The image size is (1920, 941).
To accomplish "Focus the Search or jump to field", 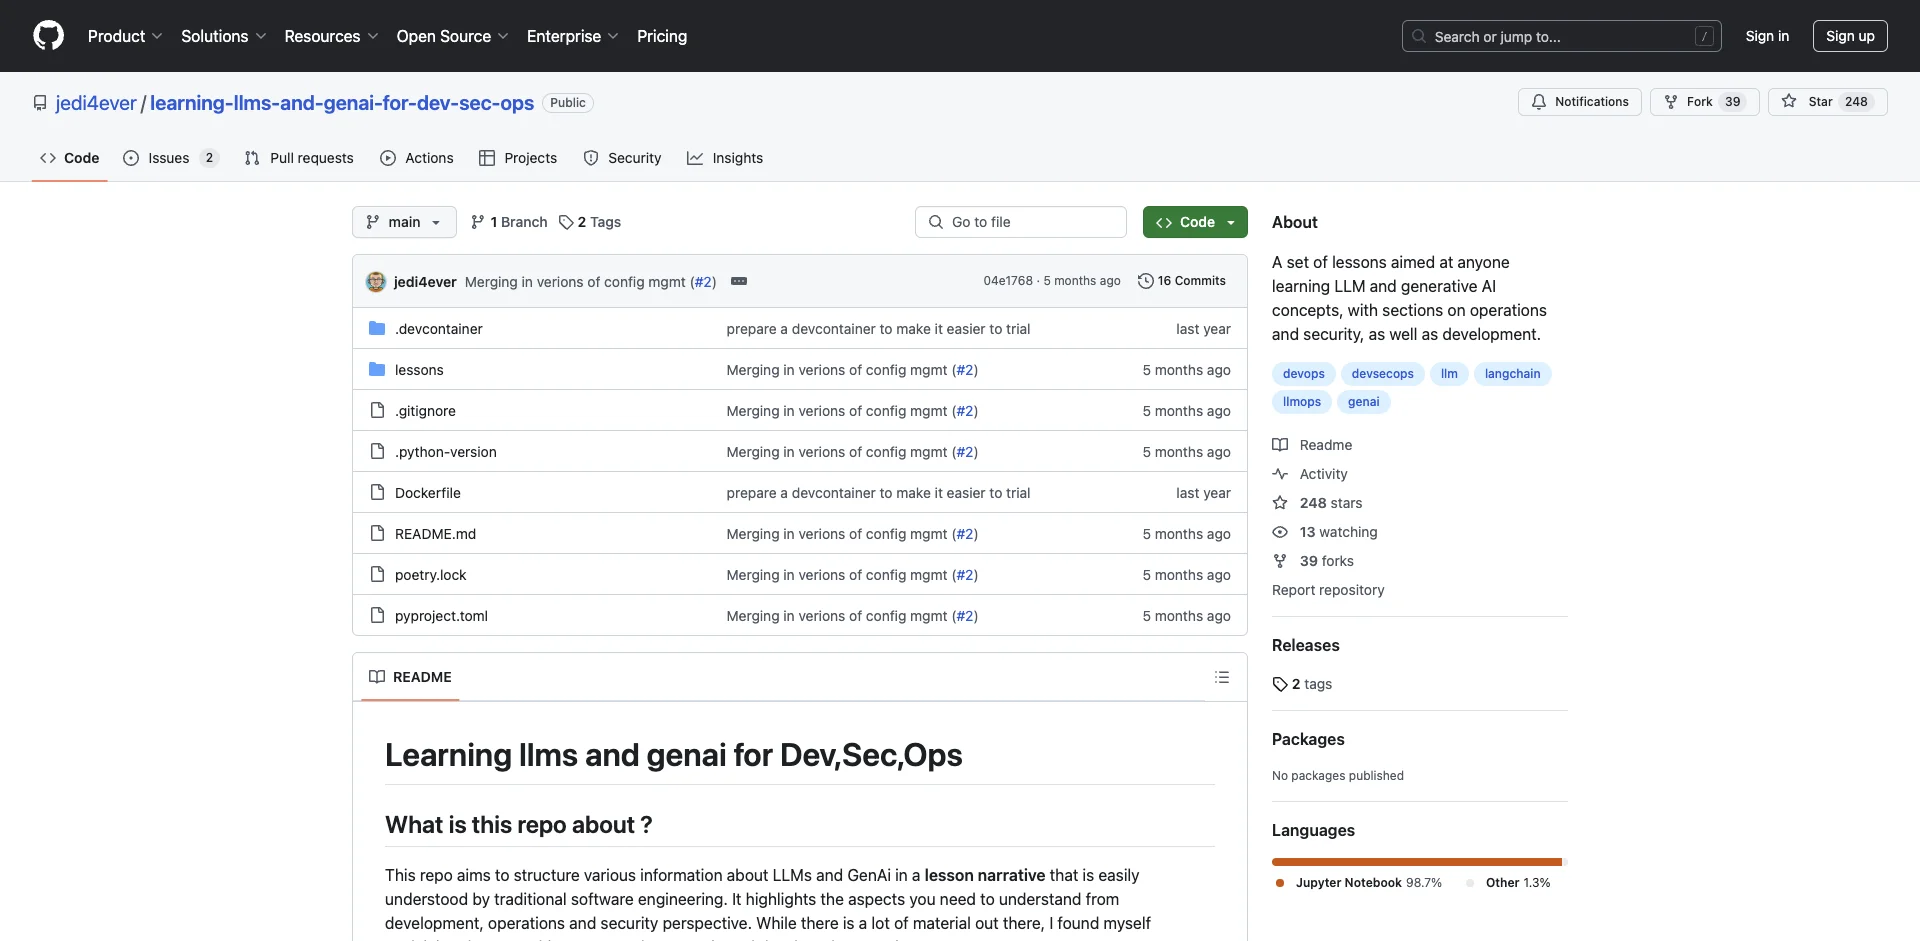I will click(x=1562, y=36).
